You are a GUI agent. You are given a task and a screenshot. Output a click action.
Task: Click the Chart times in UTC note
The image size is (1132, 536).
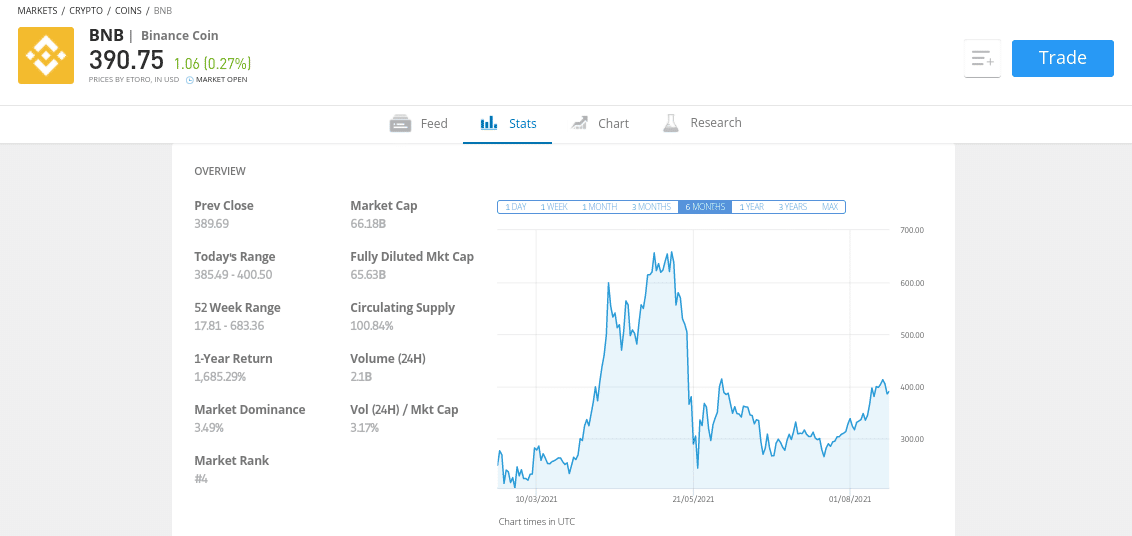coord(536,522)
